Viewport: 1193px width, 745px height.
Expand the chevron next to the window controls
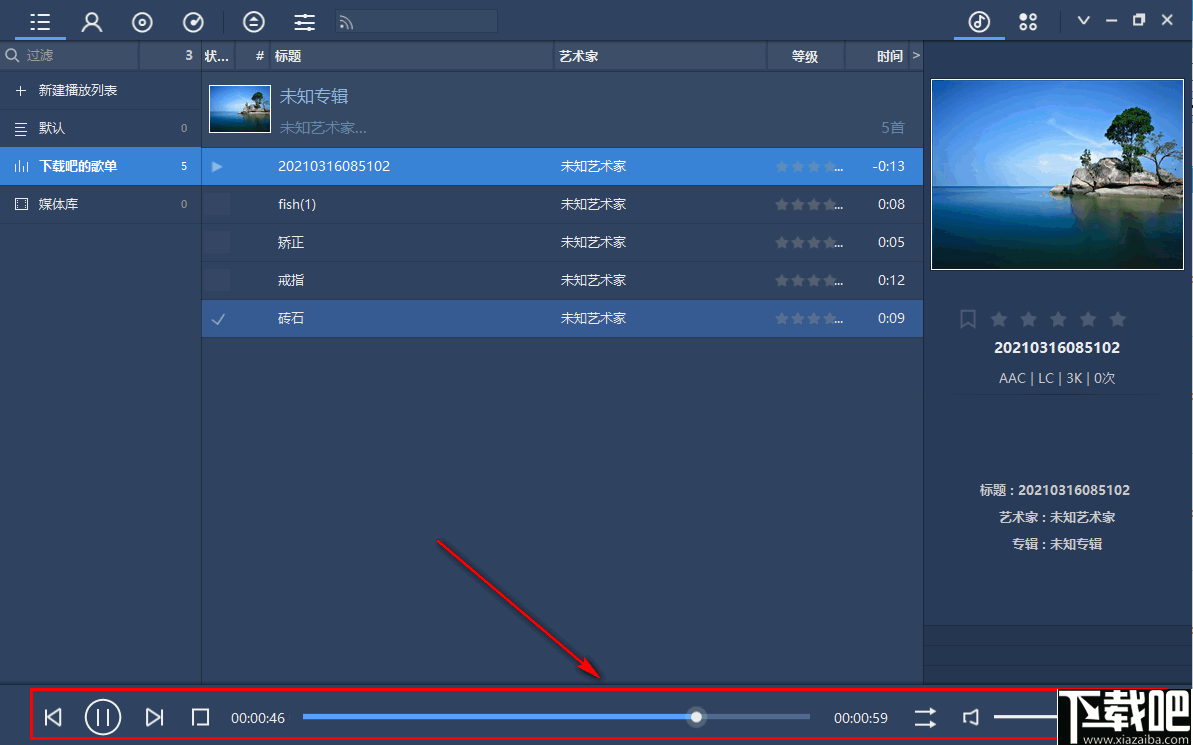(1083, 19)
